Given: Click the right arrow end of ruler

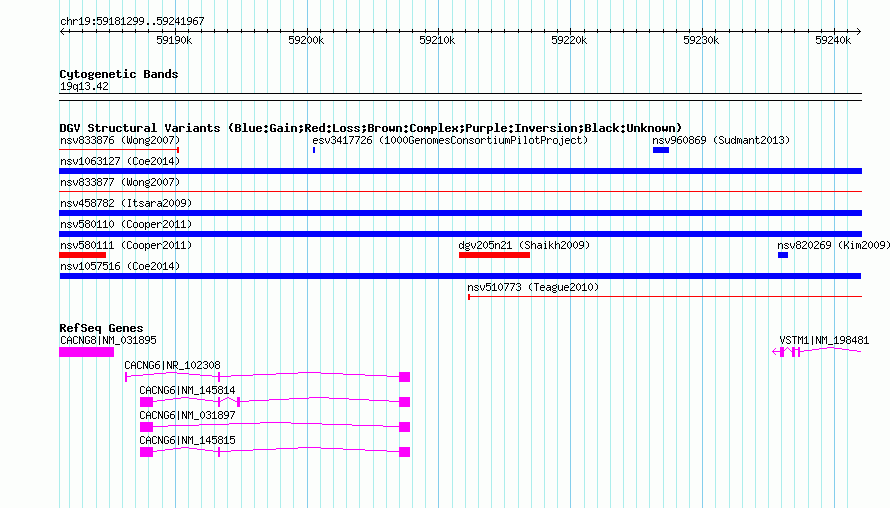Looking at the screenshot, I should [859, 31].
